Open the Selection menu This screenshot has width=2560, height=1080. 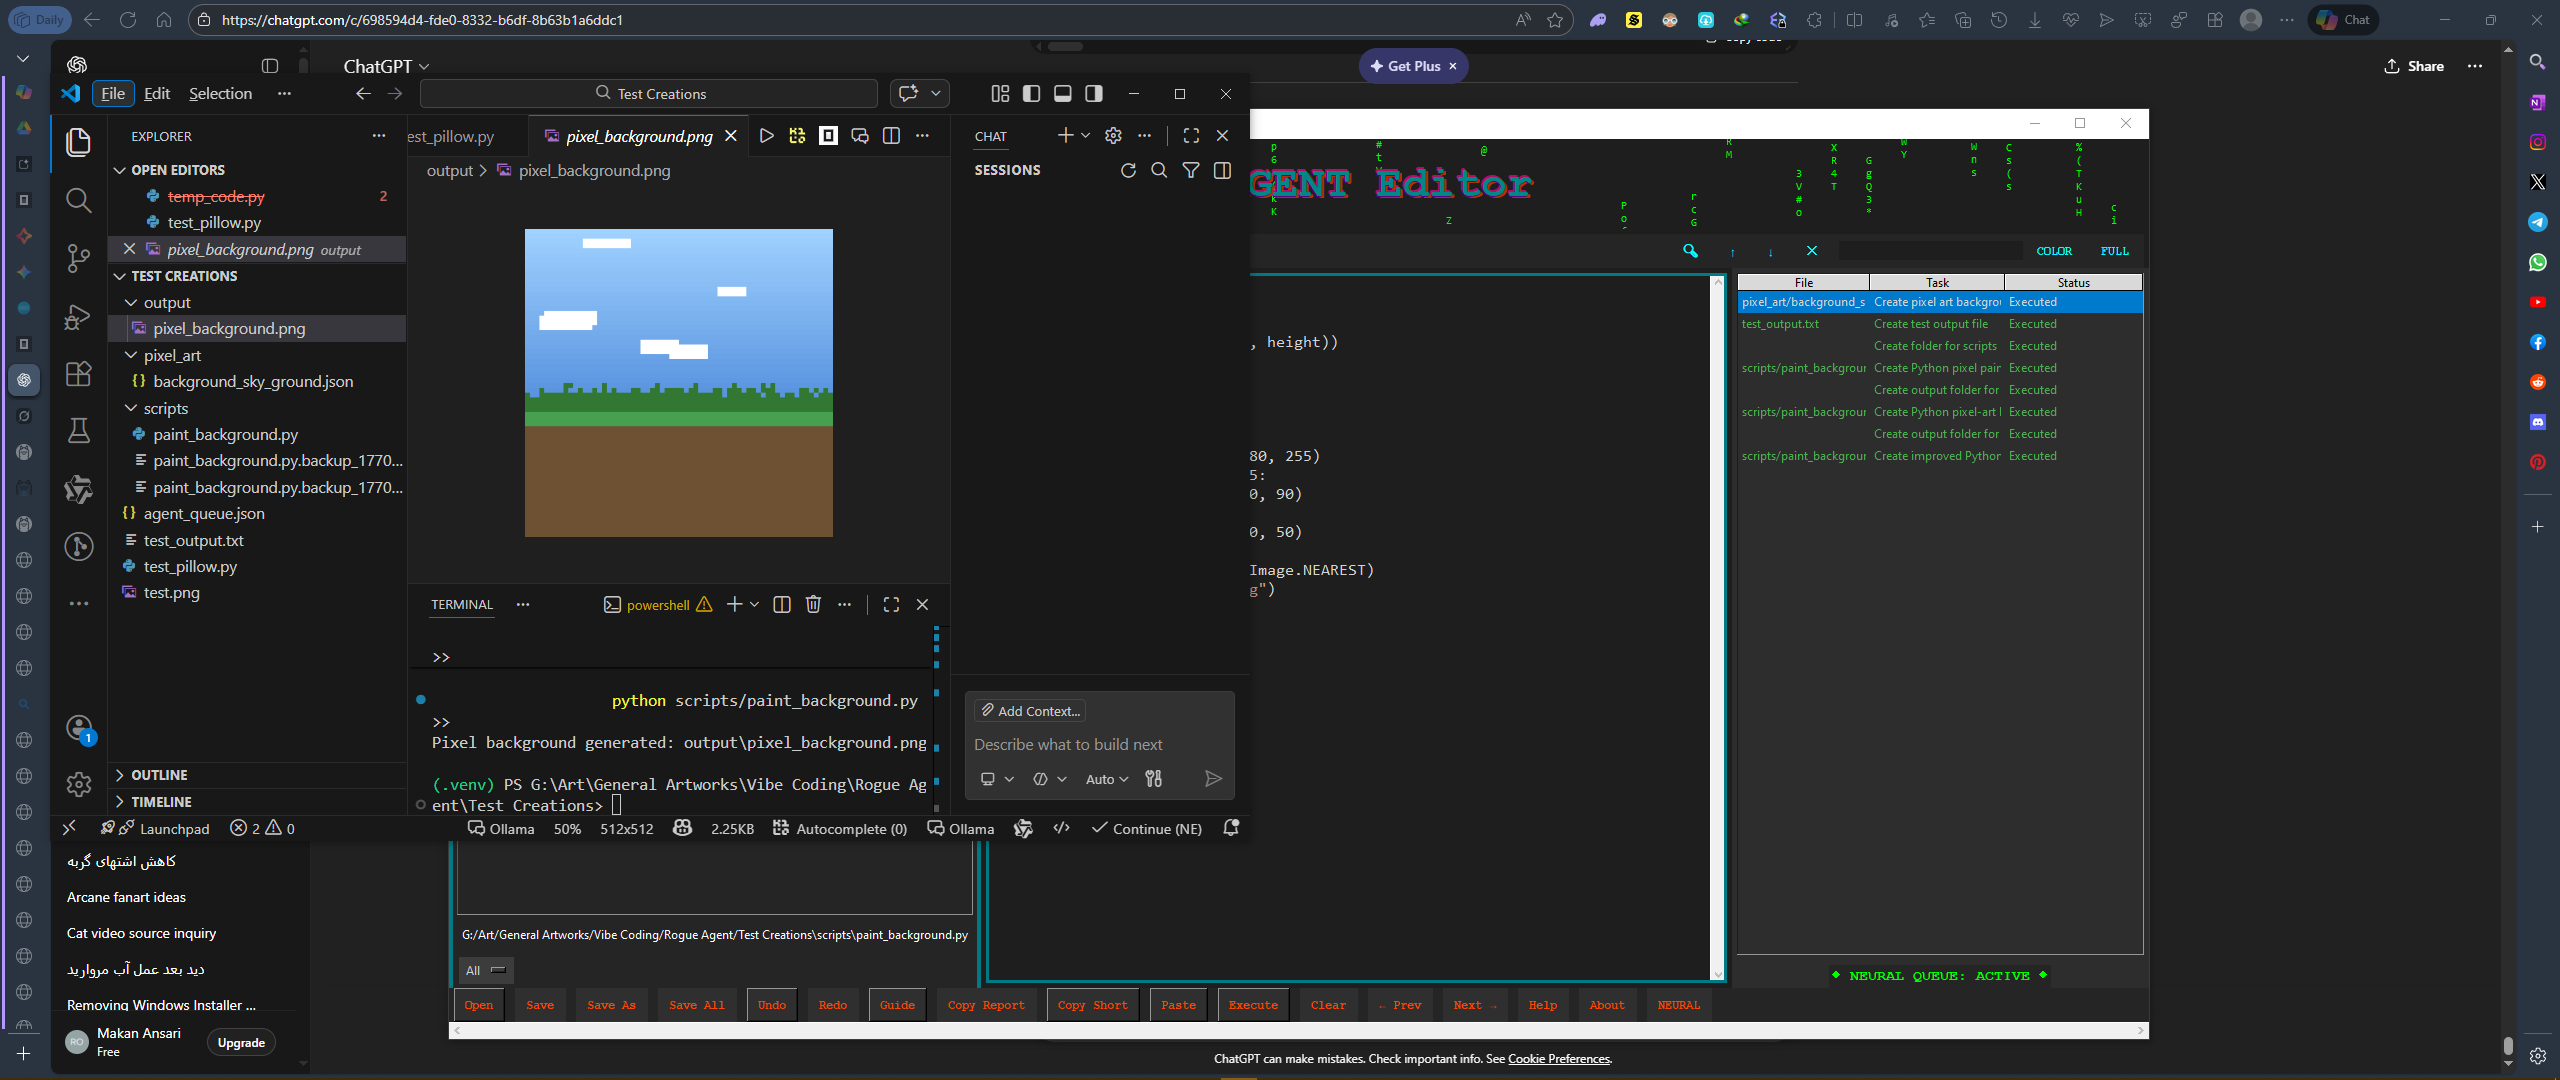coord(220,93)
